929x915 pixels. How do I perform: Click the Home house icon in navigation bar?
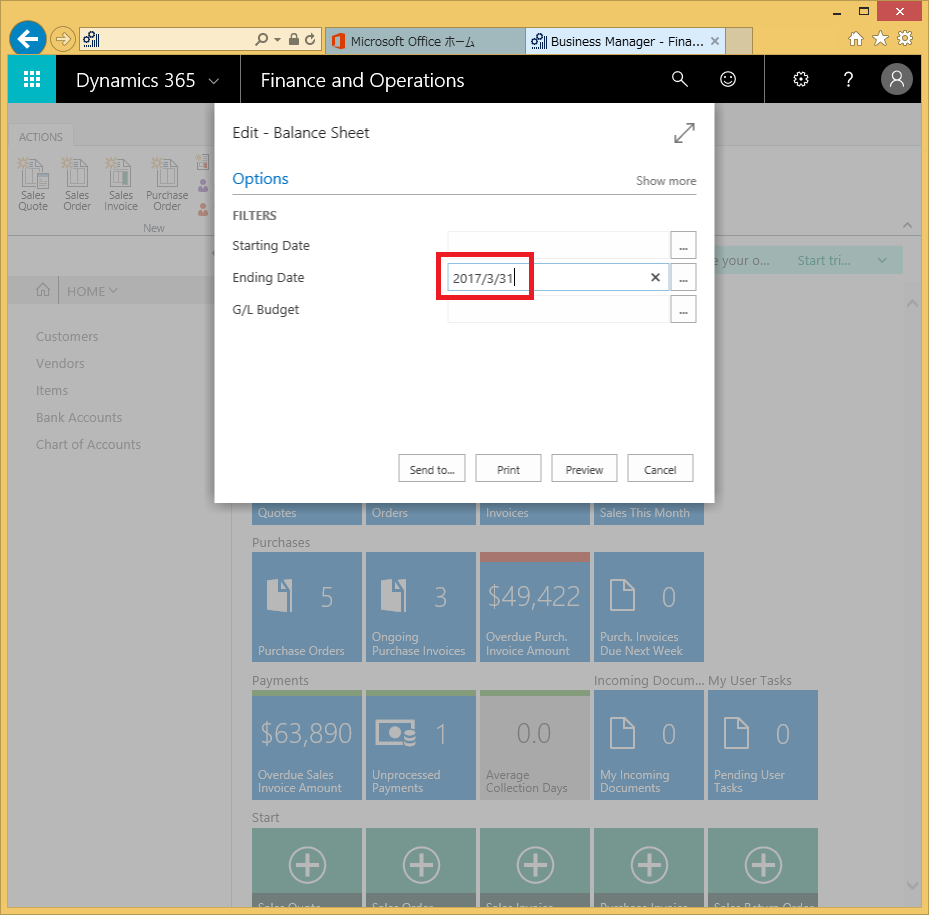click(43, 290)
